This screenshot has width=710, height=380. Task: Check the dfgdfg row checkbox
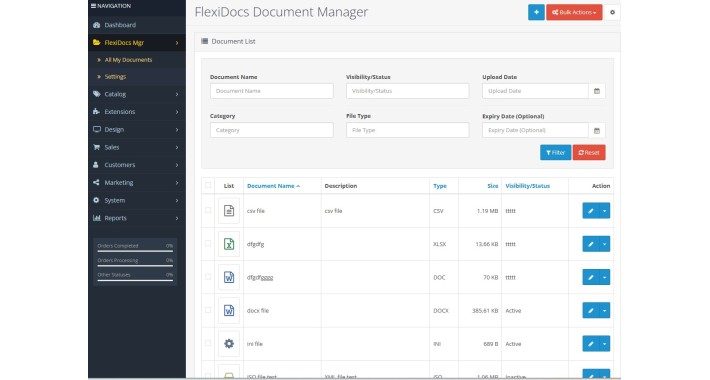(208, 243)
